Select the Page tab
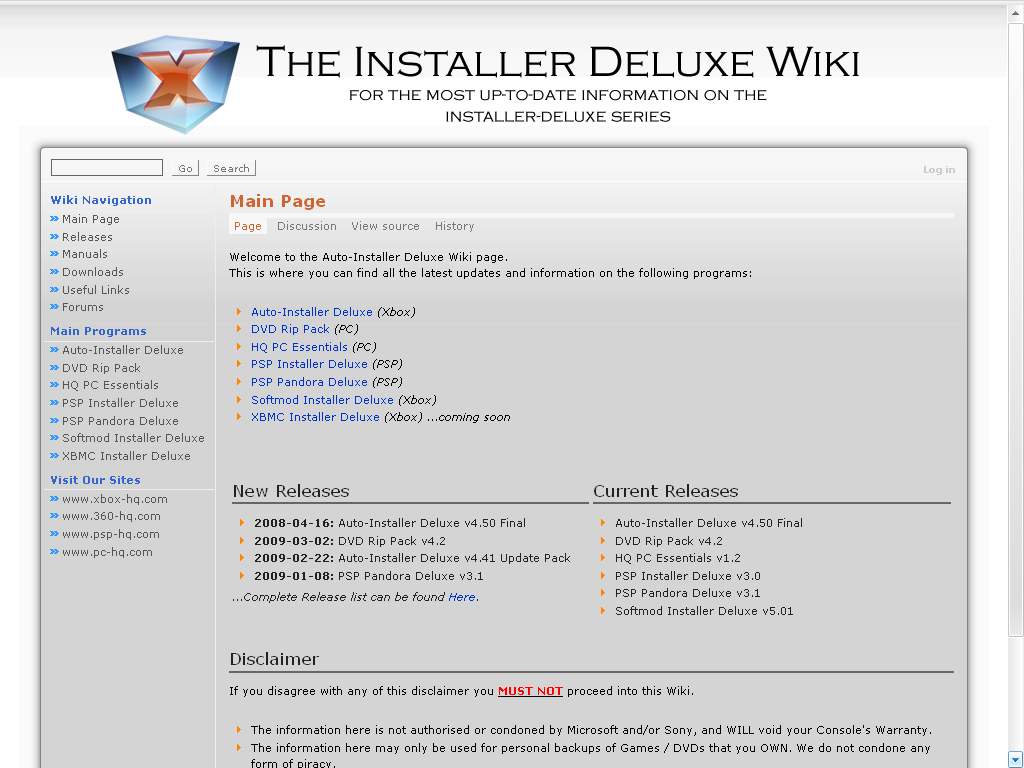Screen dimensions: 1024x768 pyautogui.click(x=248, y=226)
